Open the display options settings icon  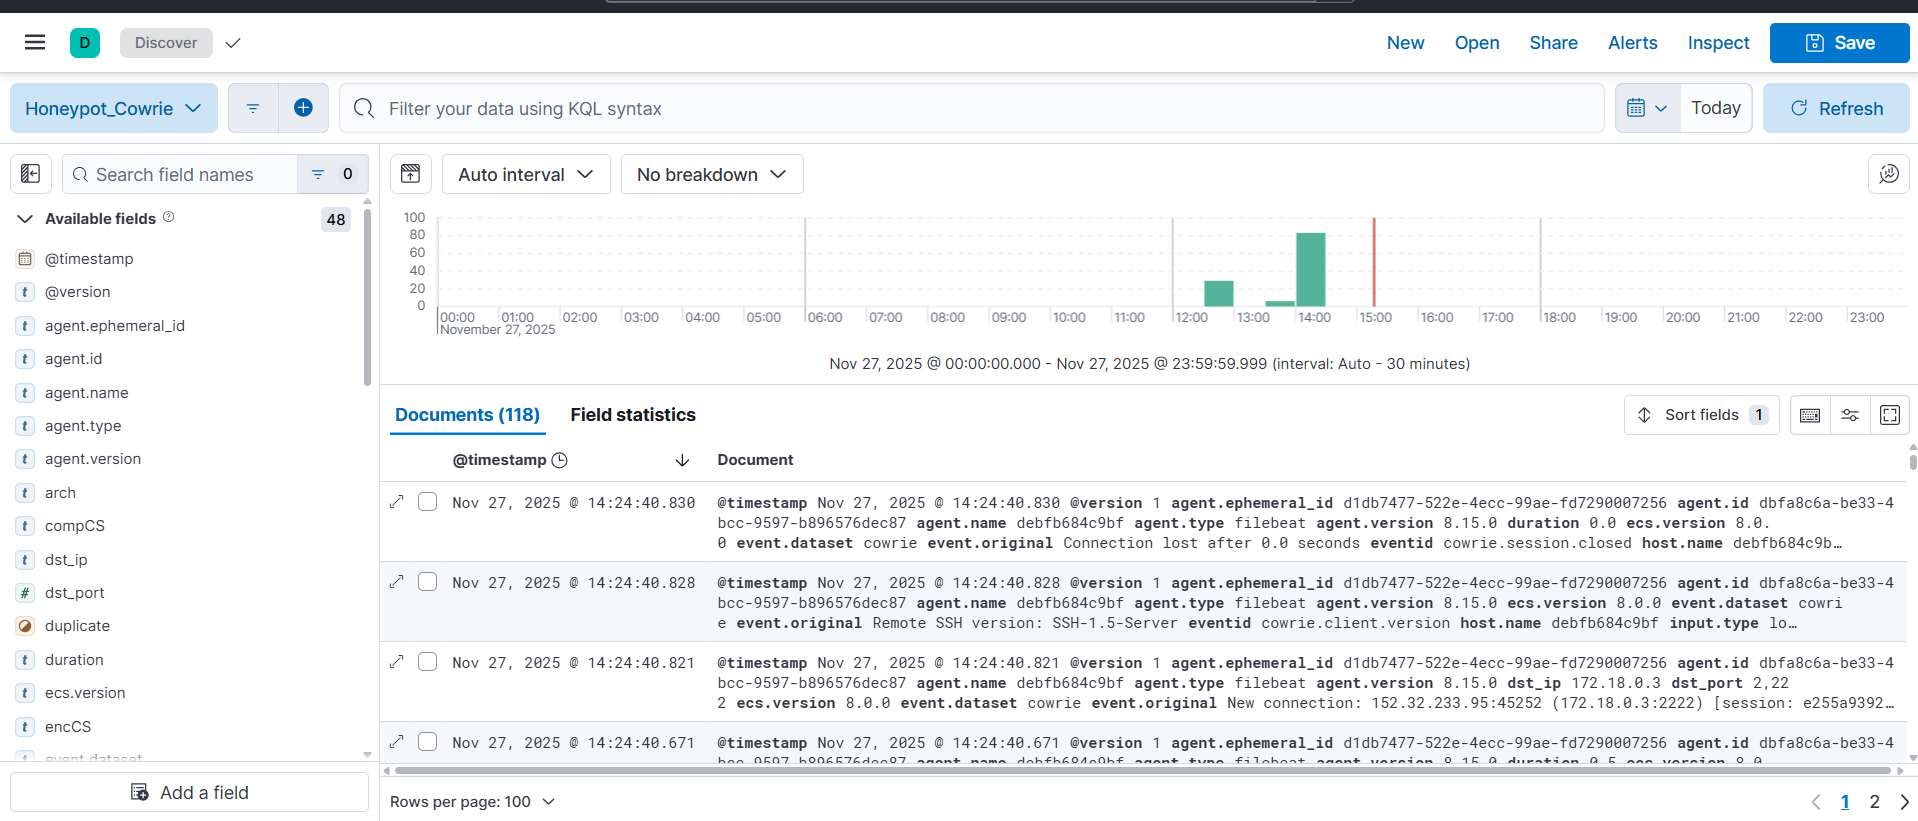pyautogui.click(x=1850, y=415)
